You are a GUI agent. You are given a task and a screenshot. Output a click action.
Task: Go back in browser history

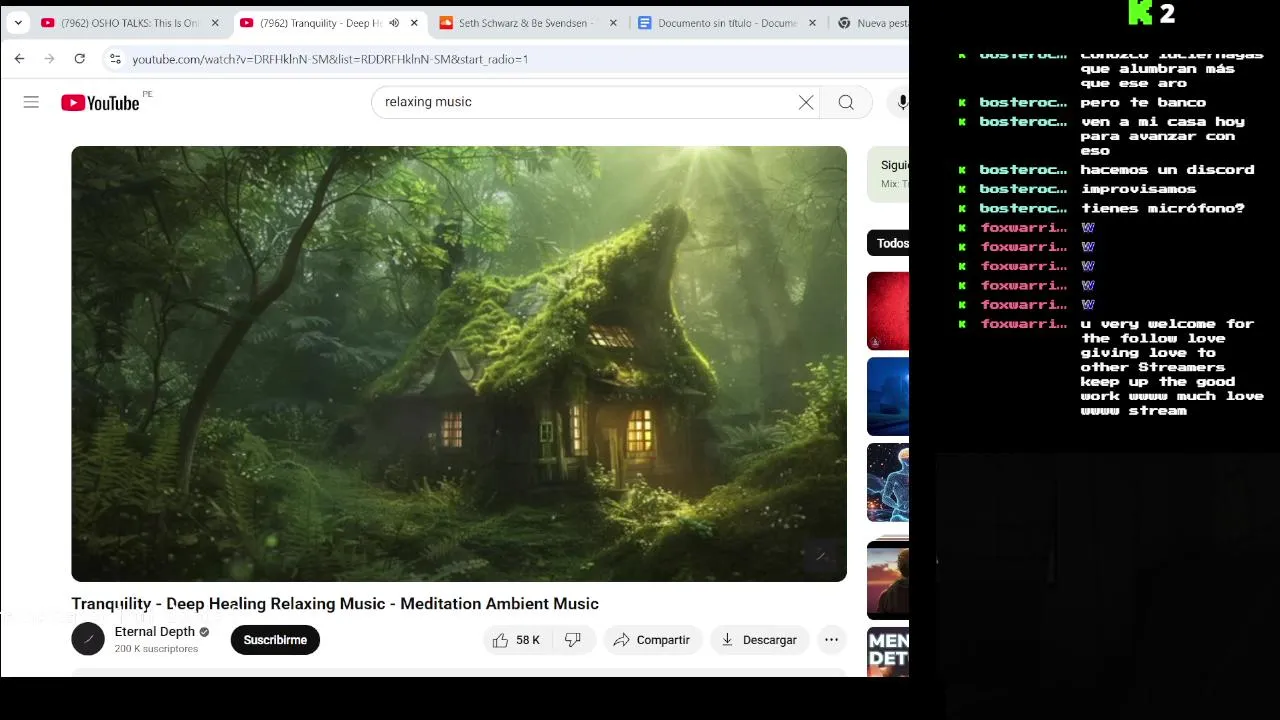19,59
